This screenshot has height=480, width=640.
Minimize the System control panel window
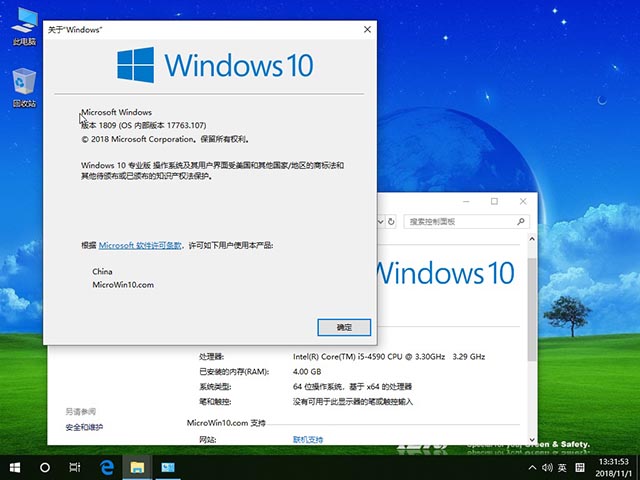pos(466,201)
